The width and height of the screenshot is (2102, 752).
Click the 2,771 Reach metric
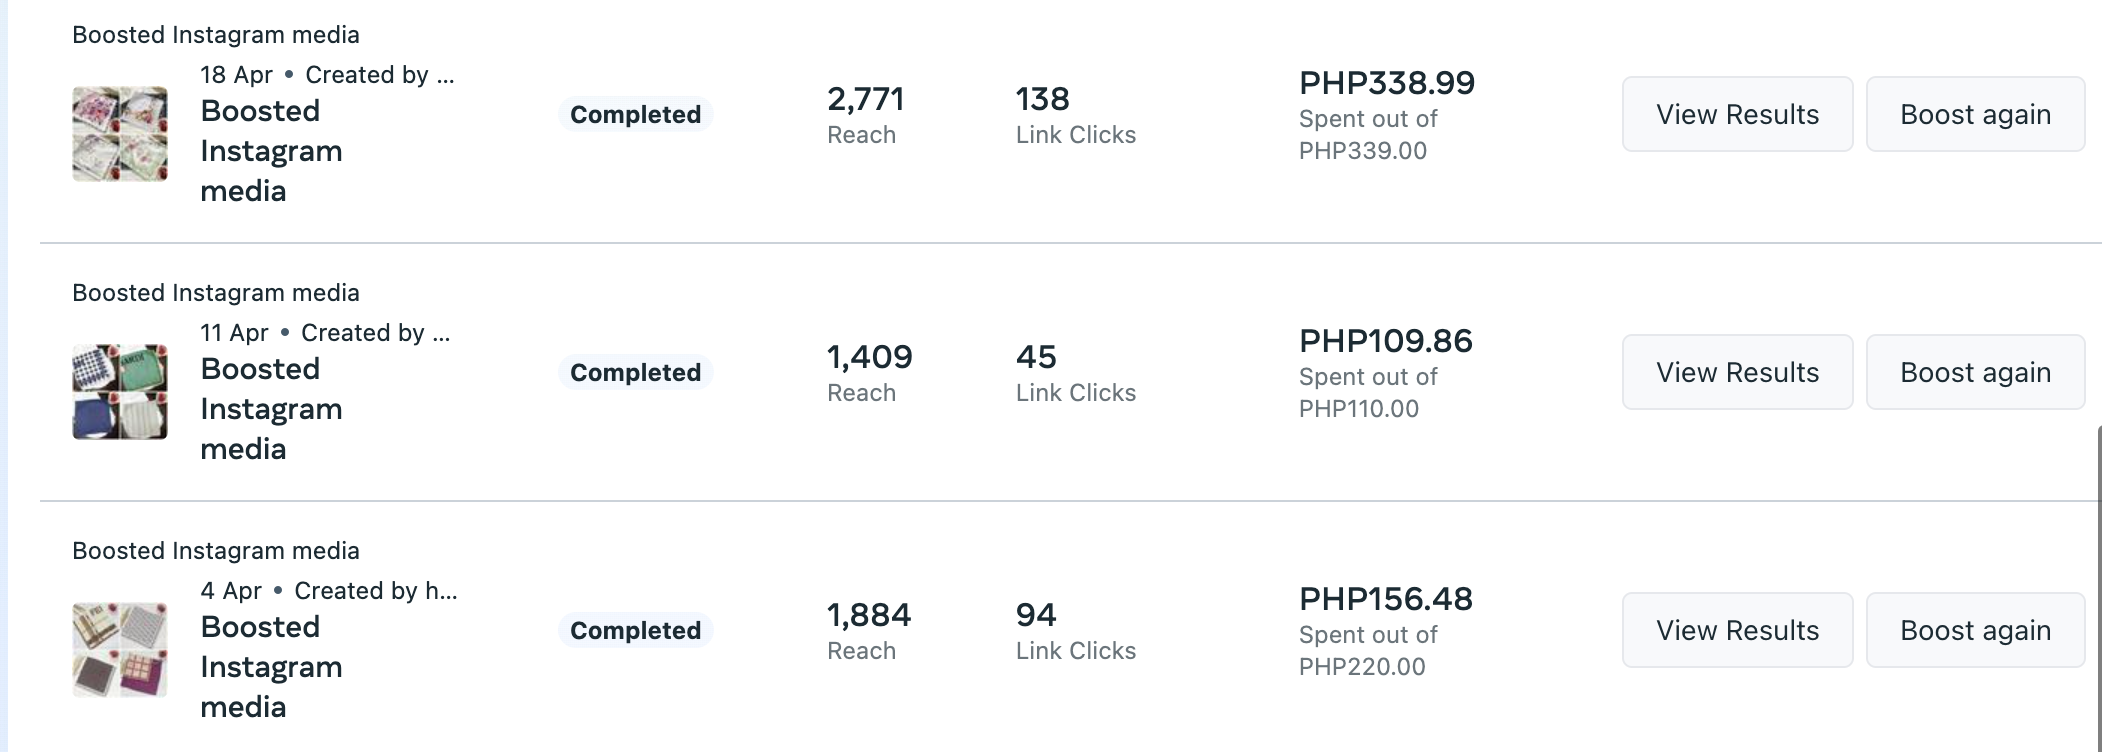click(865, 100)
